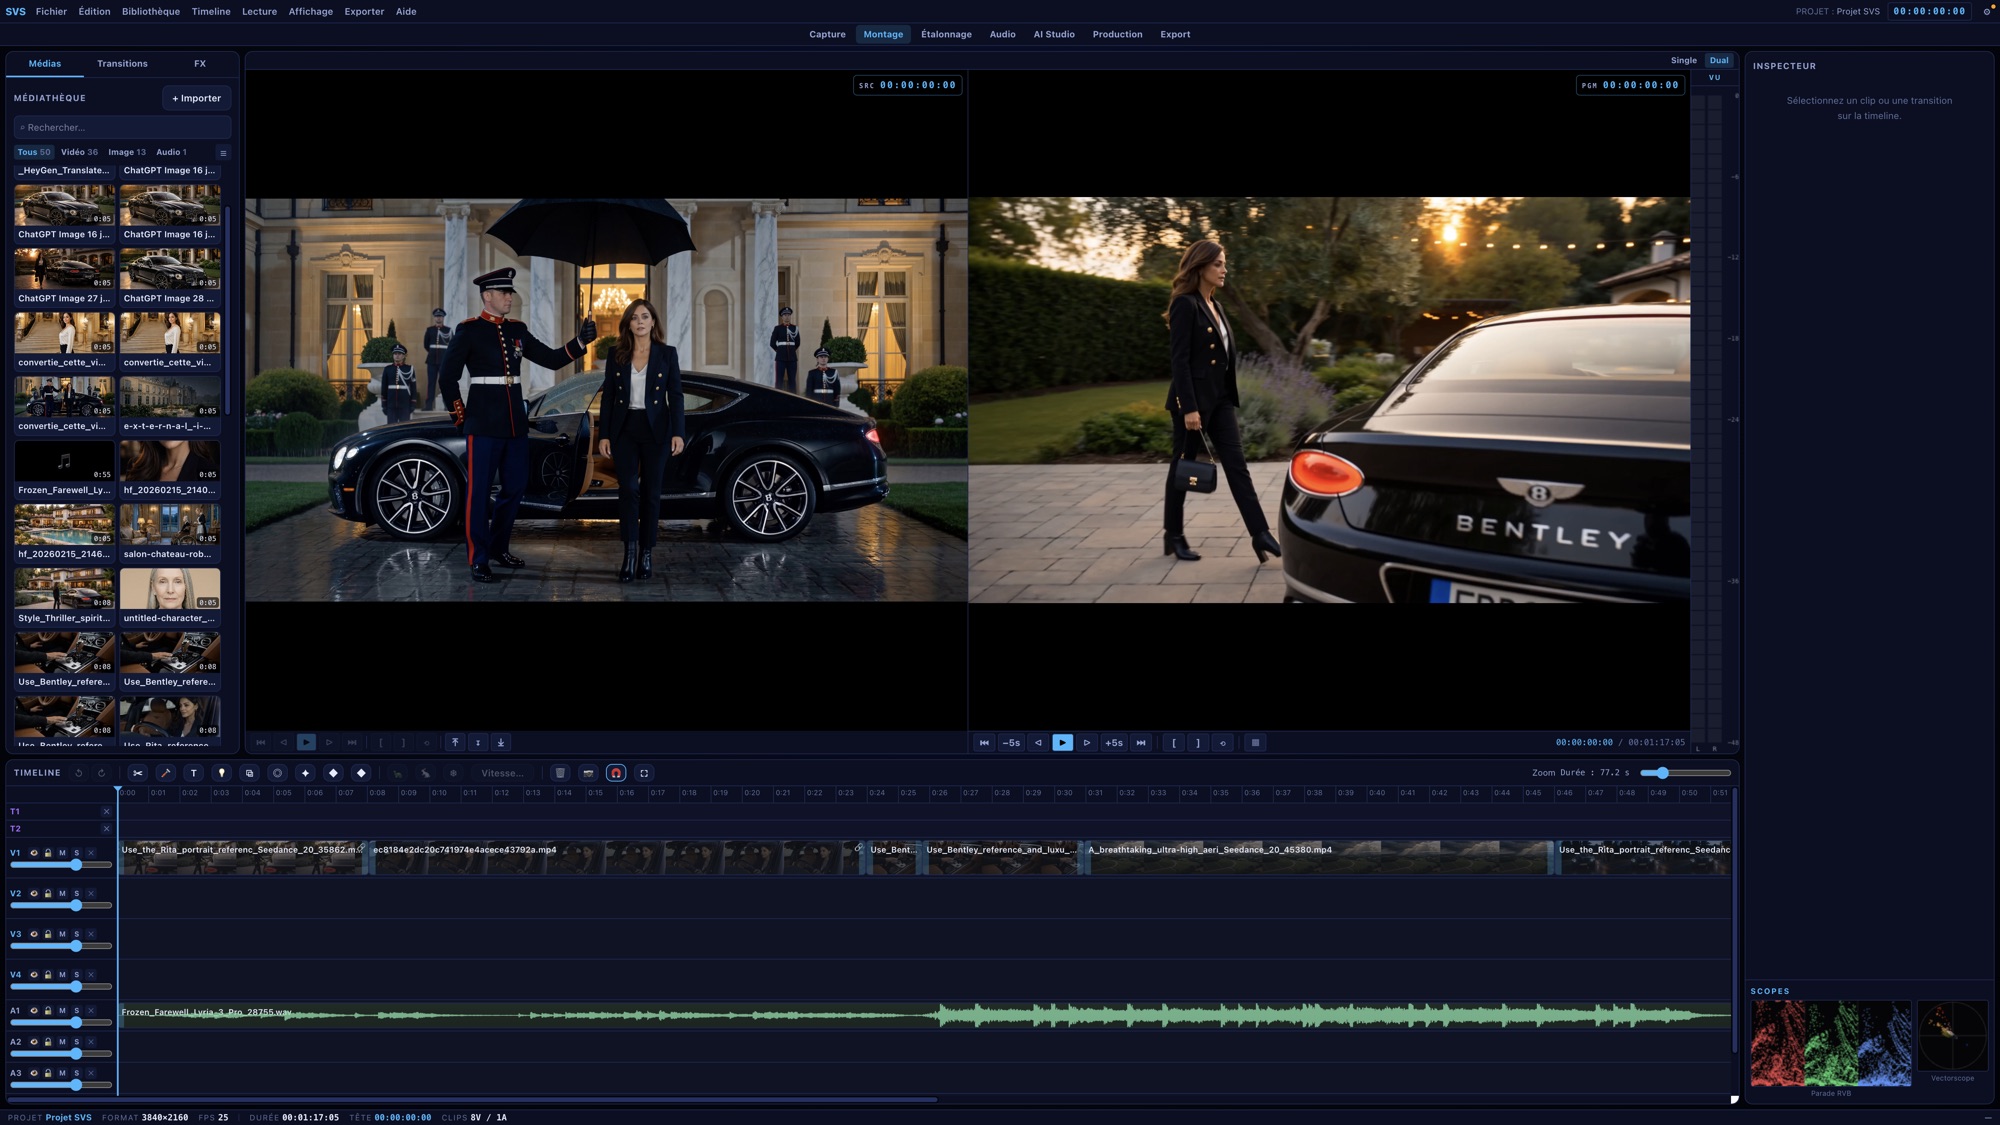The width and height of the screenshot is (2000, 1125).
Task: Toggle the magnet snapping button
Action: pos(616,773)
